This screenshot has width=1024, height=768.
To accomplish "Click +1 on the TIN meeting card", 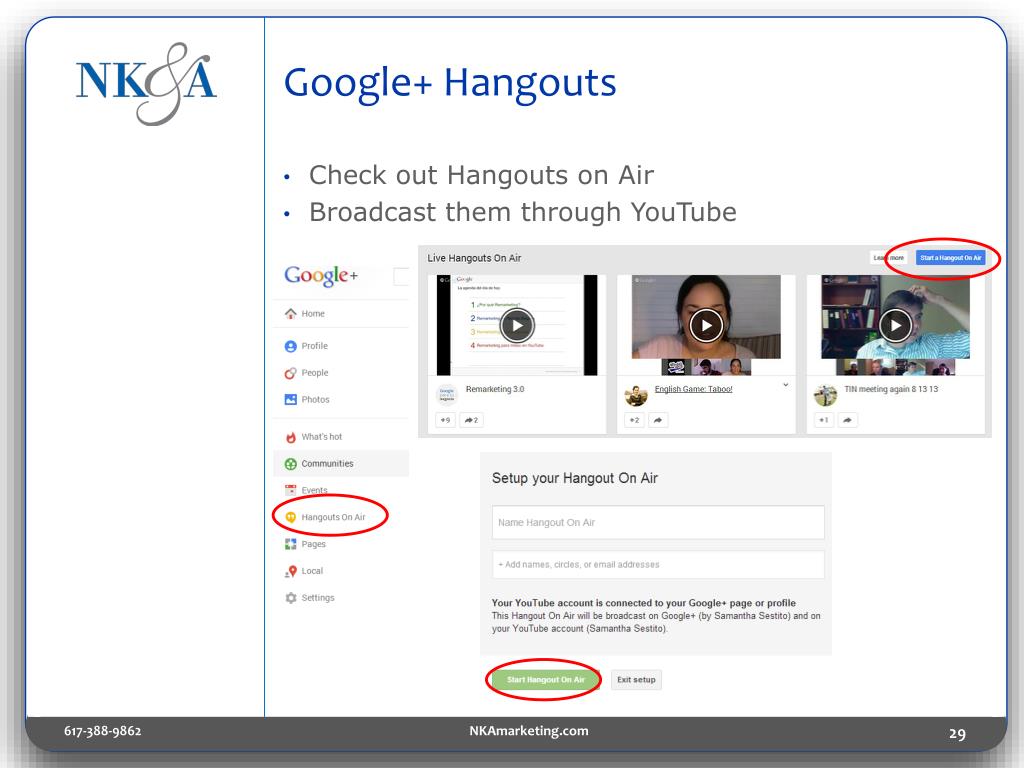I will coord(824,420).
